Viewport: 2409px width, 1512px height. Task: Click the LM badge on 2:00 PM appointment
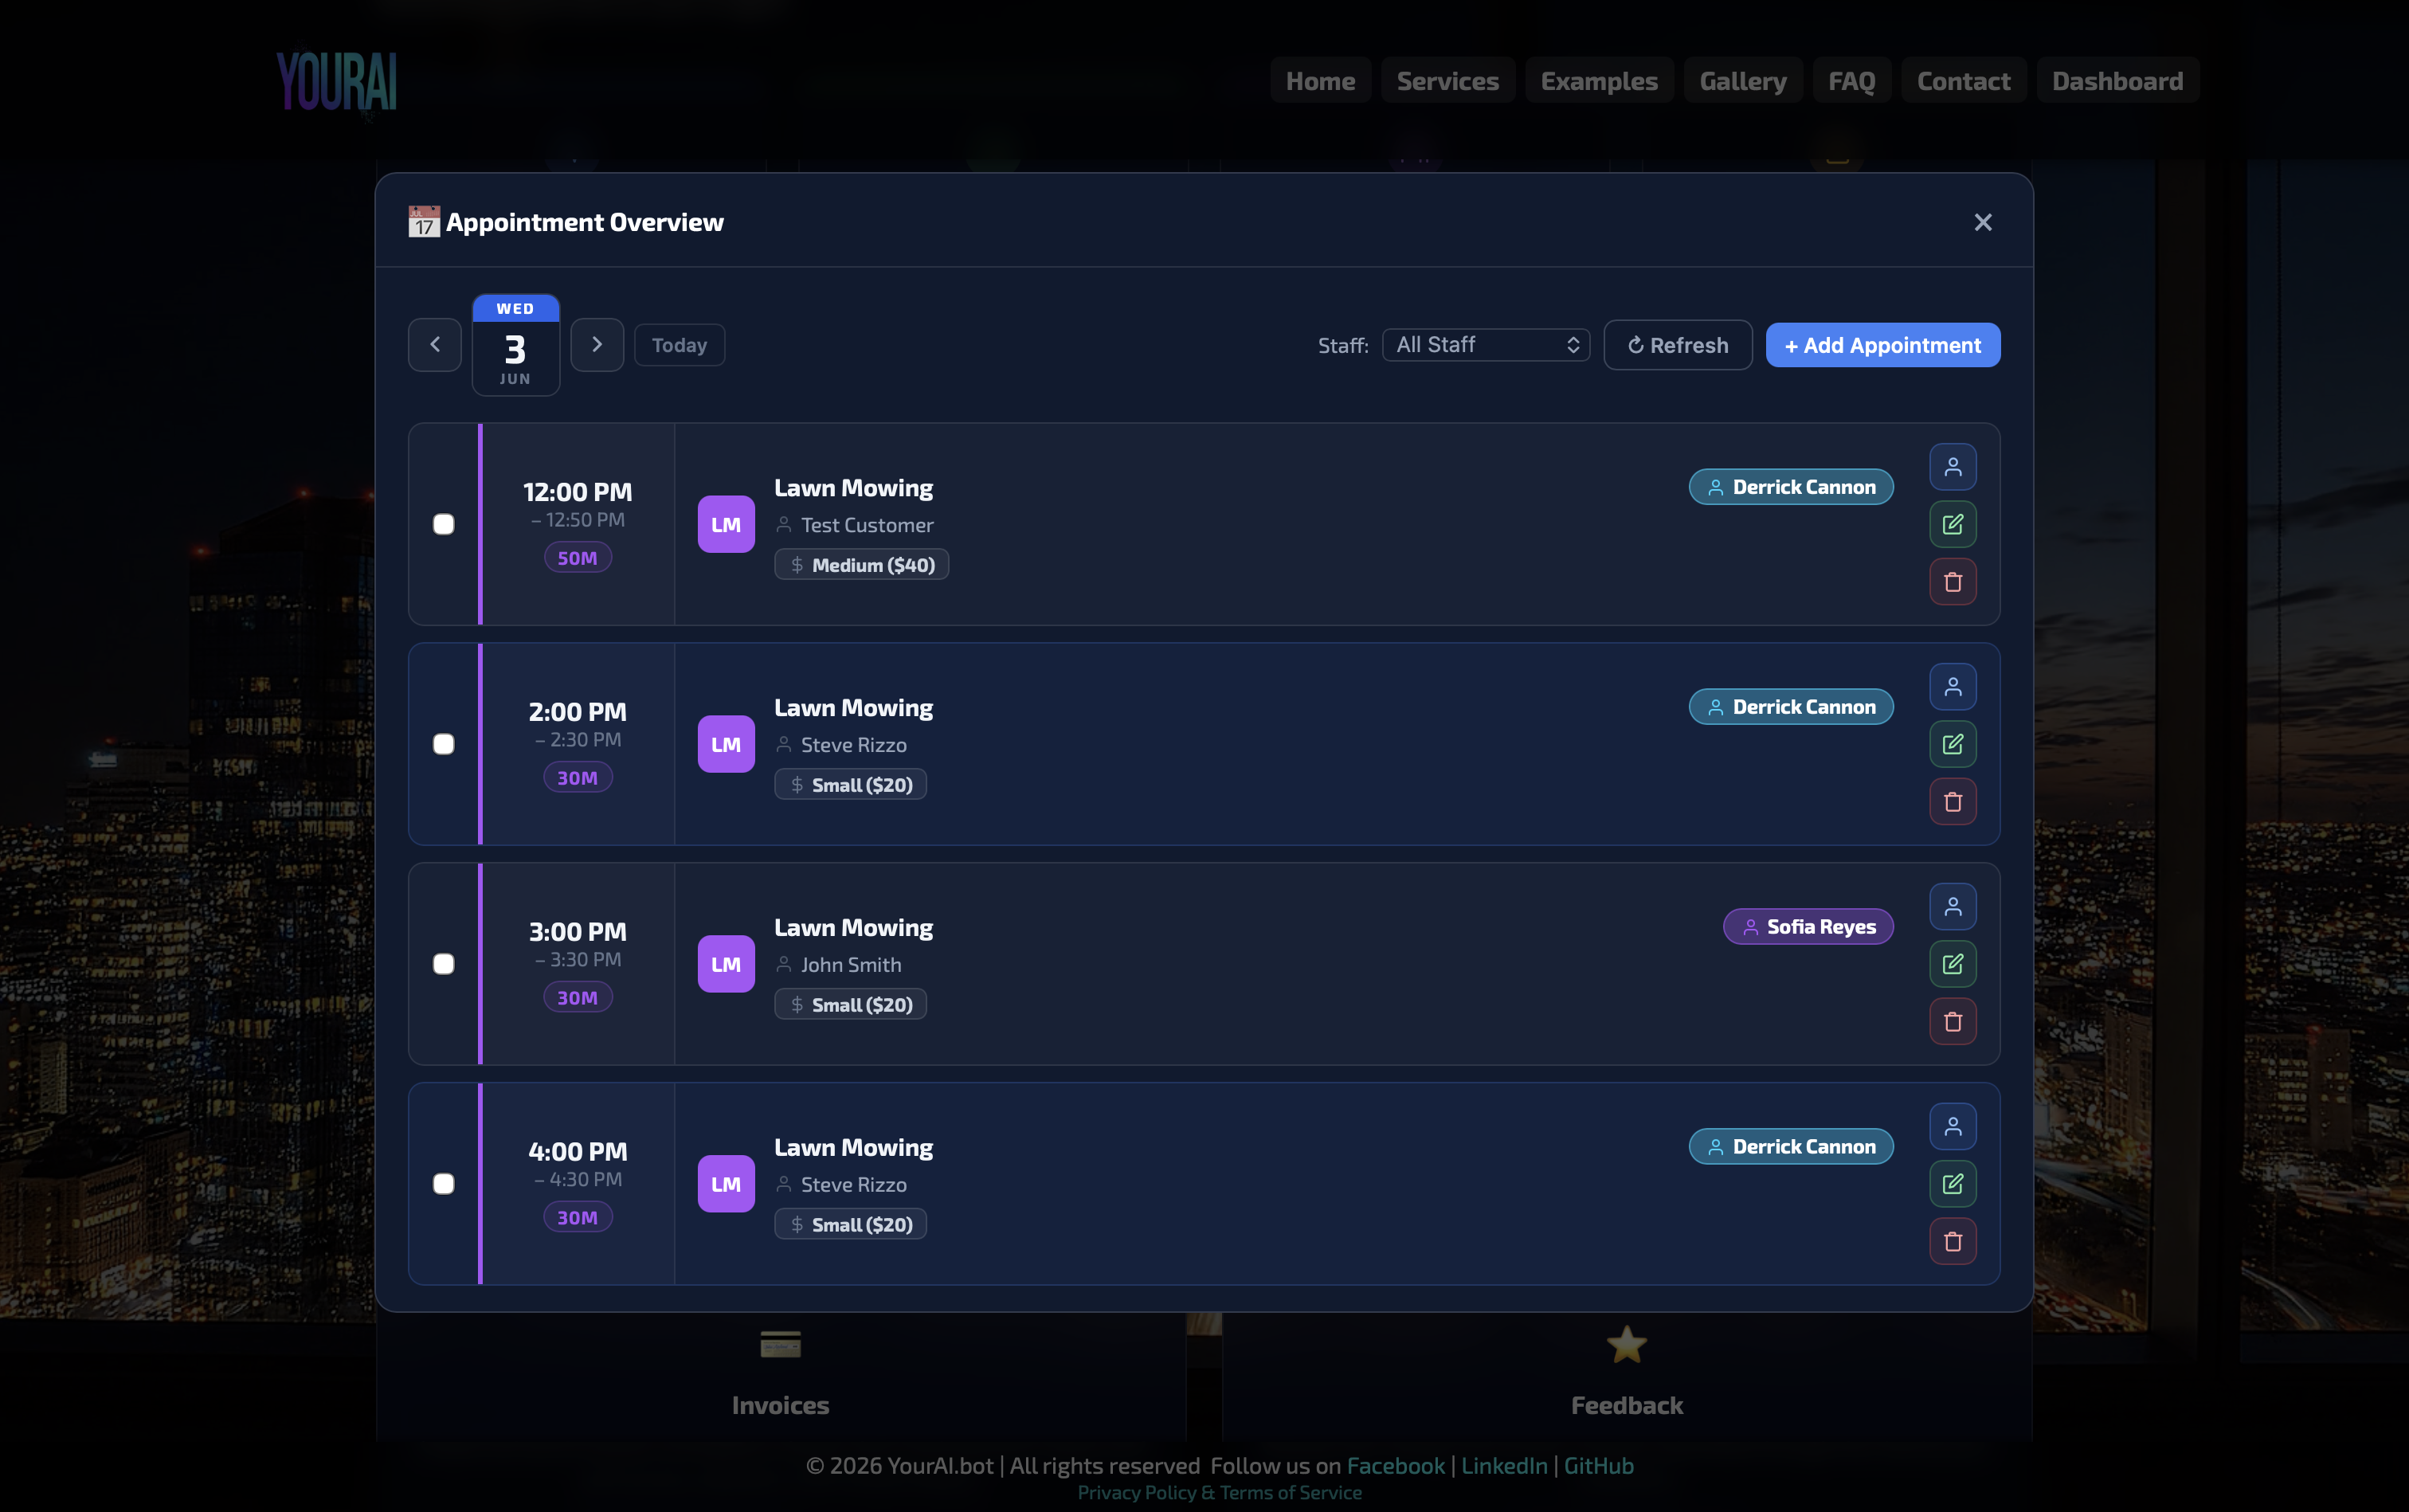point(726,744)
